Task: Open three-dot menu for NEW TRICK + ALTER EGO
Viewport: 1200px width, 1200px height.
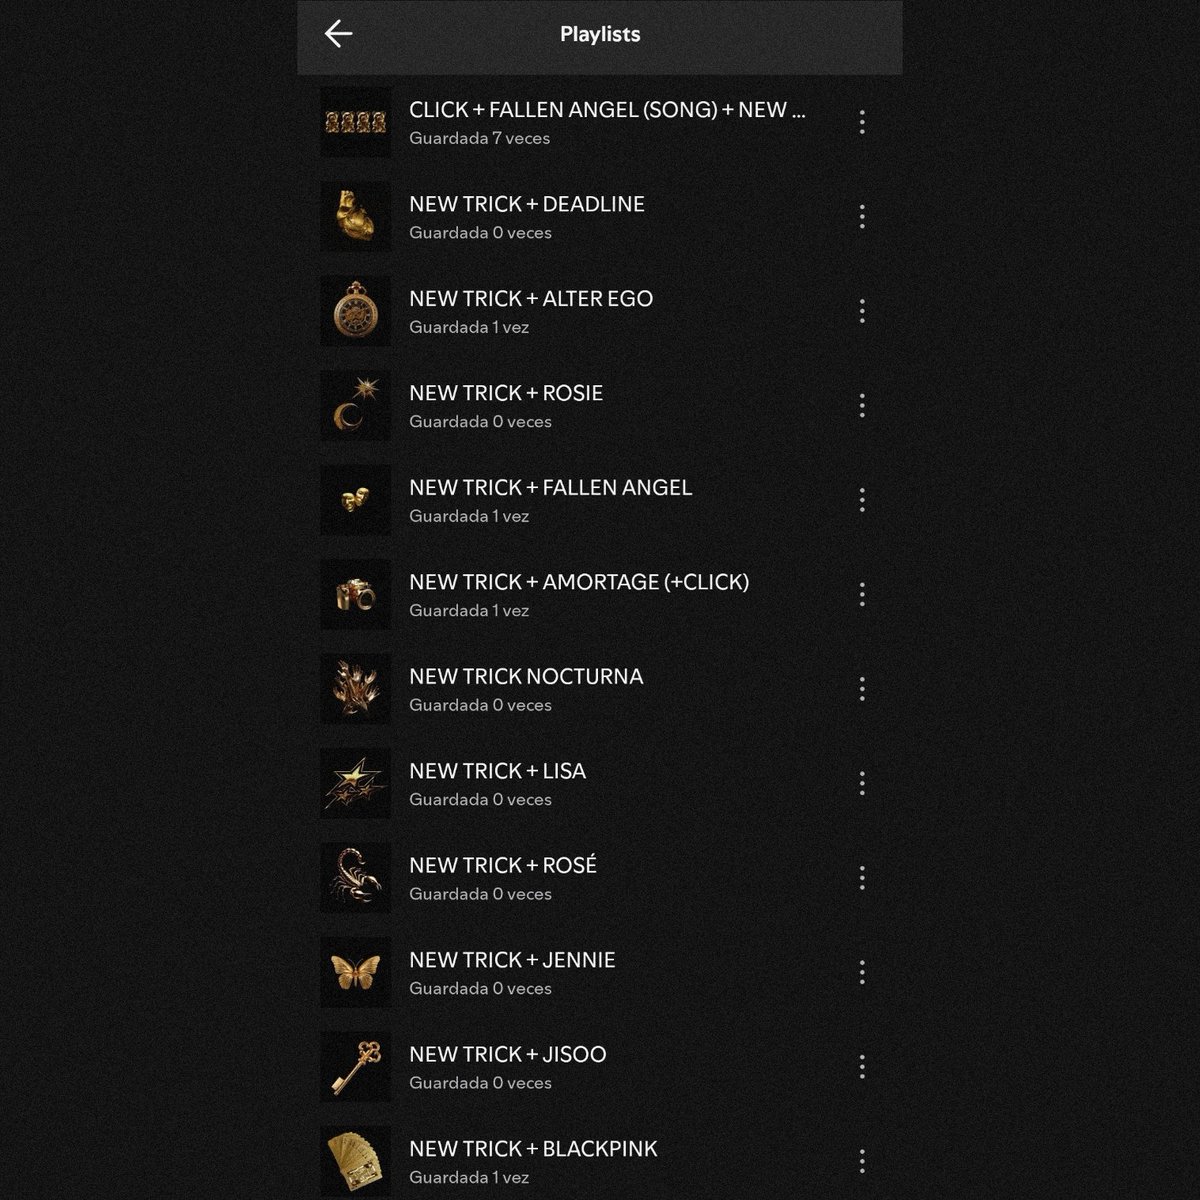Action: (x=862, y=311)
